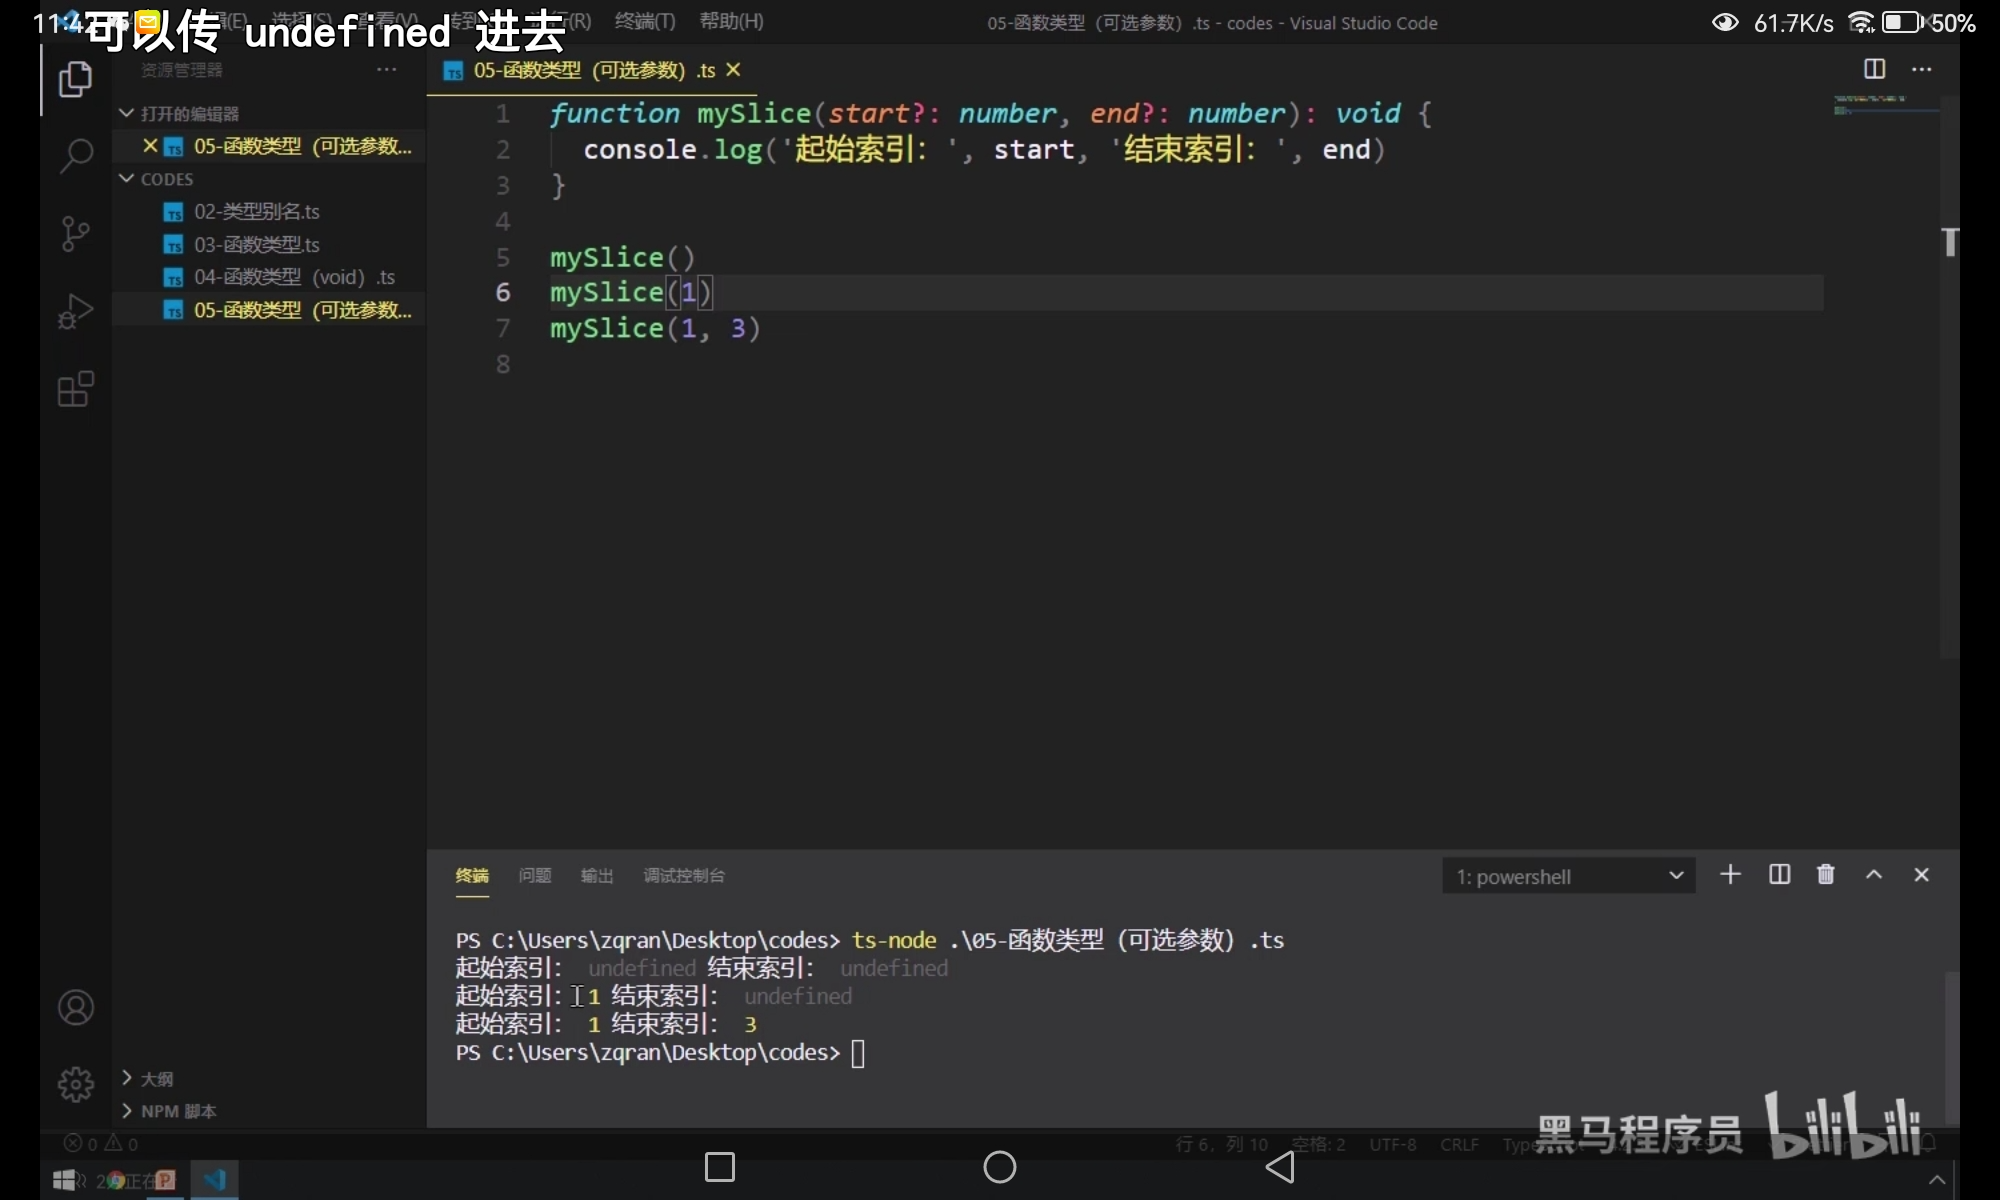The height and width of the screenshot is (1200, 2000).
Task: Switch to the 调试控制台 debug console tab
Action: coord(684,876)
